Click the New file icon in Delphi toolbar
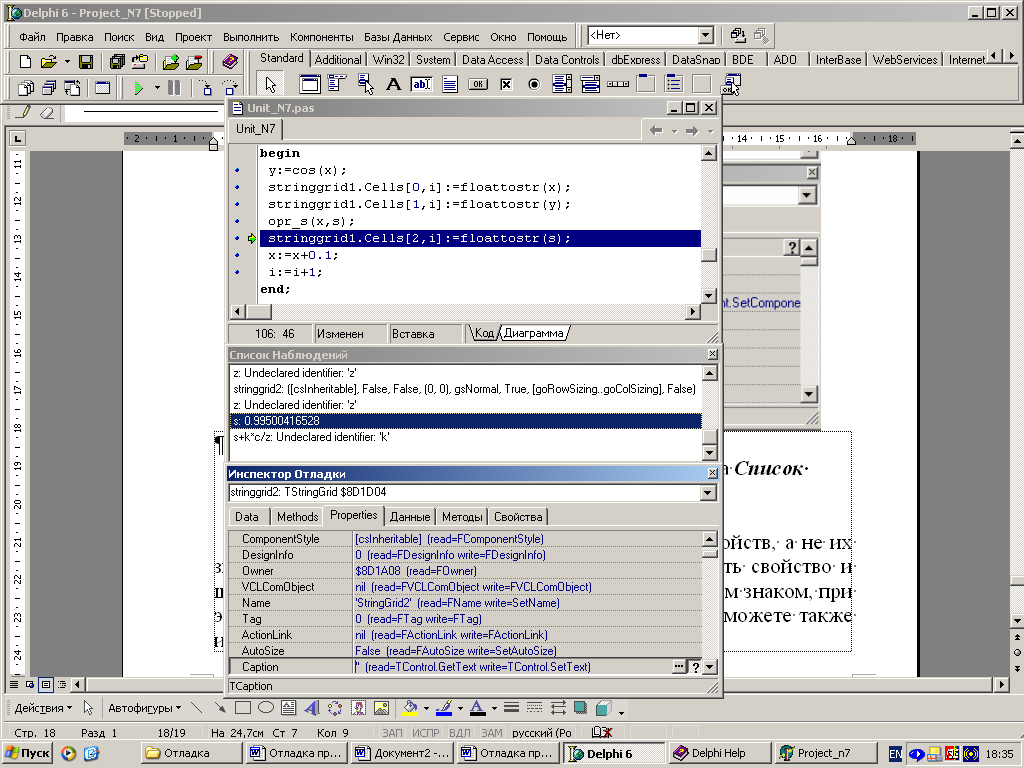1024x768 pixels. (x=25, y=61)
